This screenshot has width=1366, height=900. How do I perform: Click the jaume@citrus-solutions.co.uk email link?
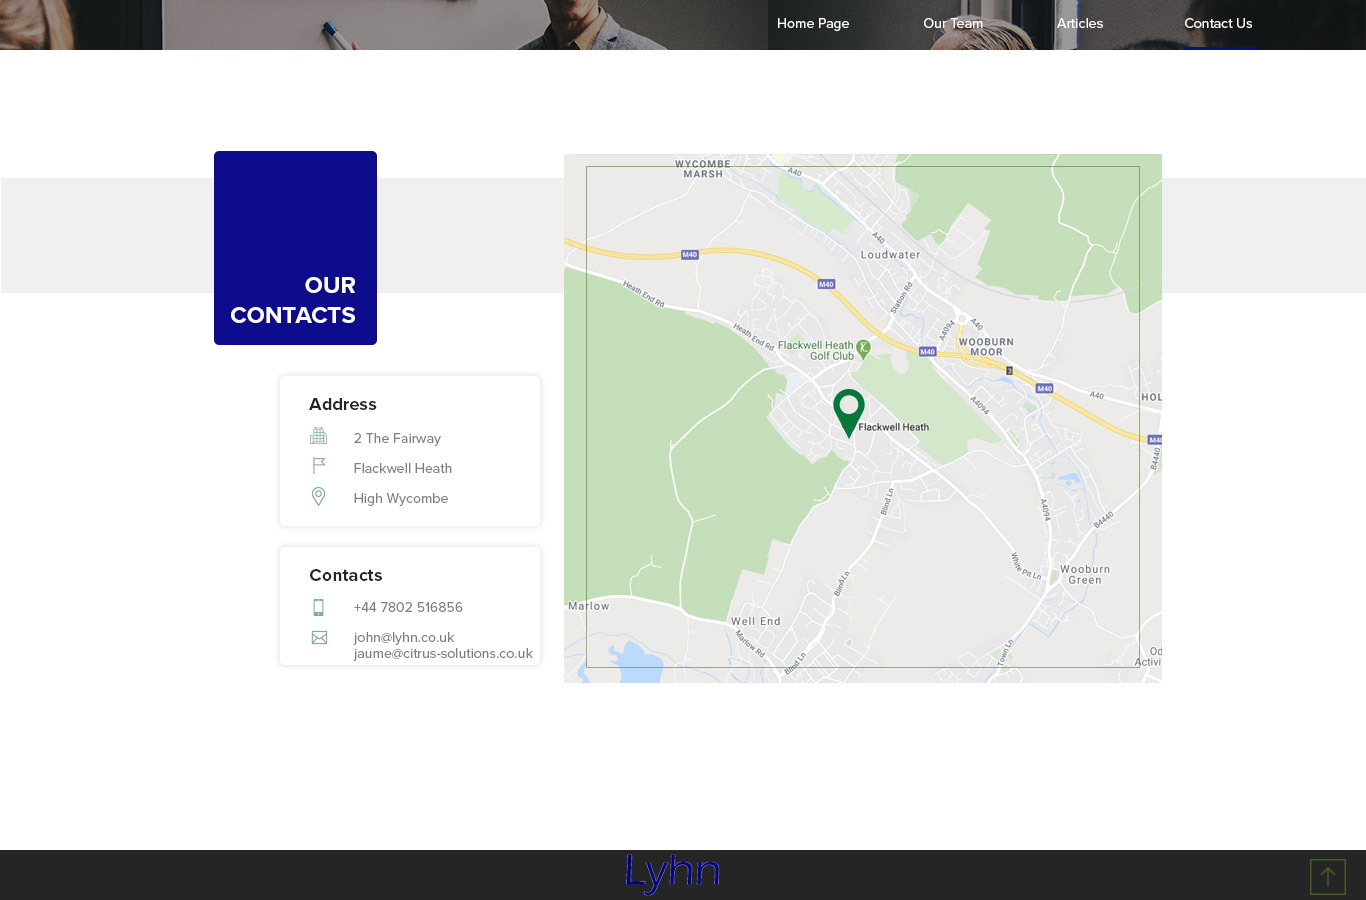(x=442, y=654)
